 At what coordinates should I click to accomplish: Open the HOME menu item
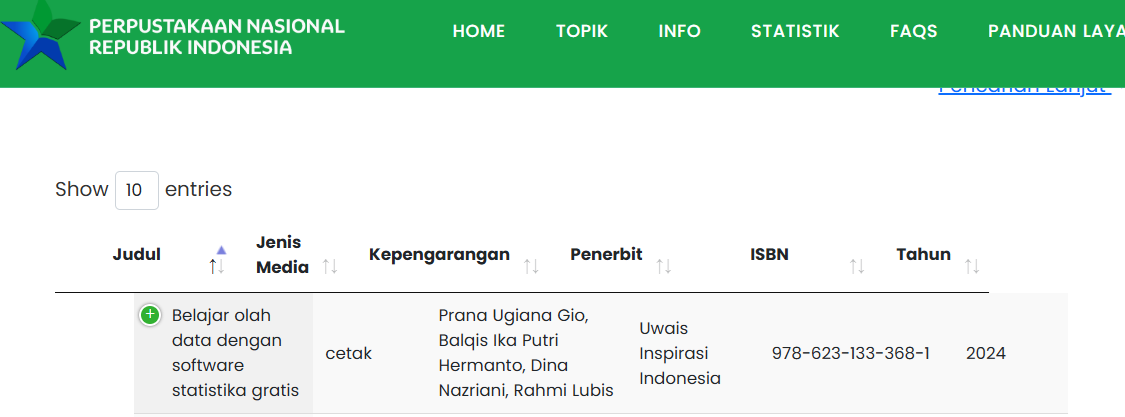point(479,32)
